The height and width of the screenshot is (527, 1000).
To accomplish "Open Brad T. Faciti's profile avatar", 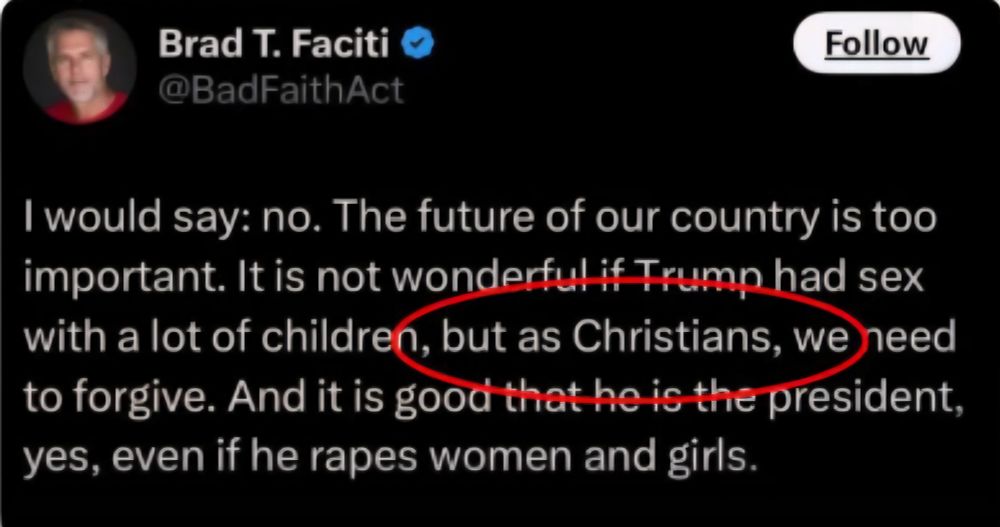I will 79,68.
